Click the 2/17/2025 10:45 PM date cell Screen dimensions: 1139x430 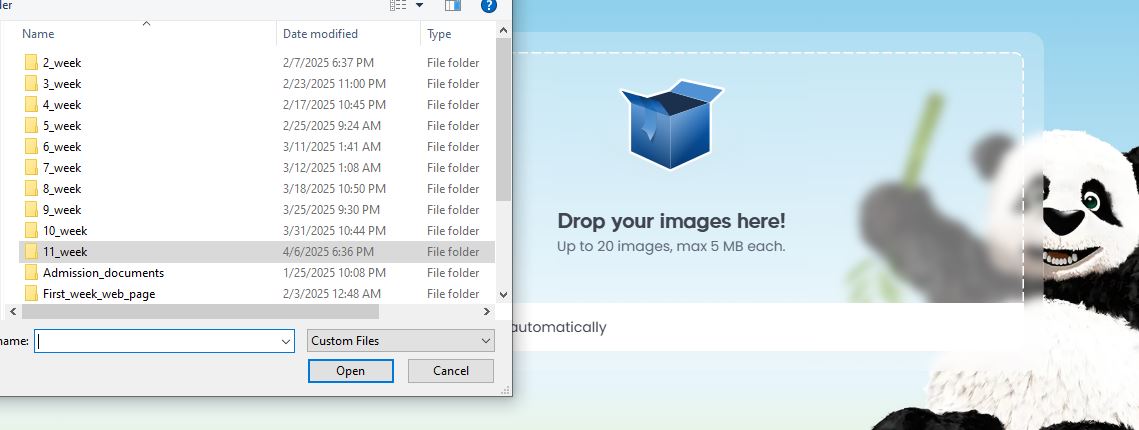[x=334, y=105]
